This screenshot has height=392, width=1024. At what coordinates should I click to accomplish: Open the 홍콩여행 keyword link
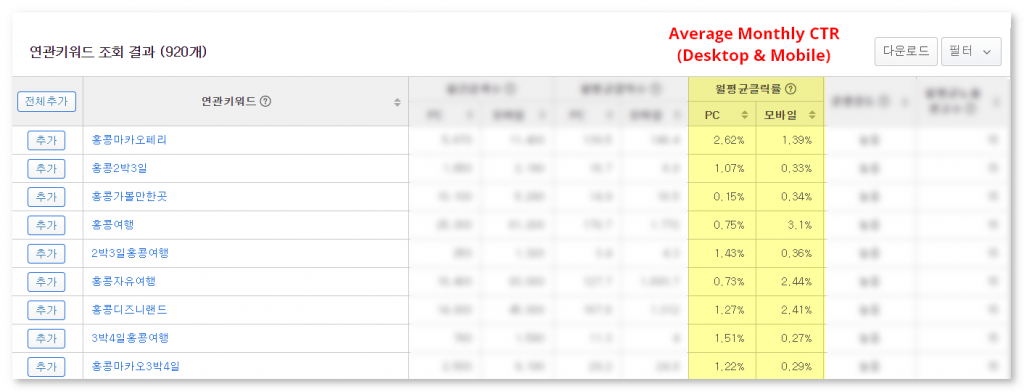point(114,225)
